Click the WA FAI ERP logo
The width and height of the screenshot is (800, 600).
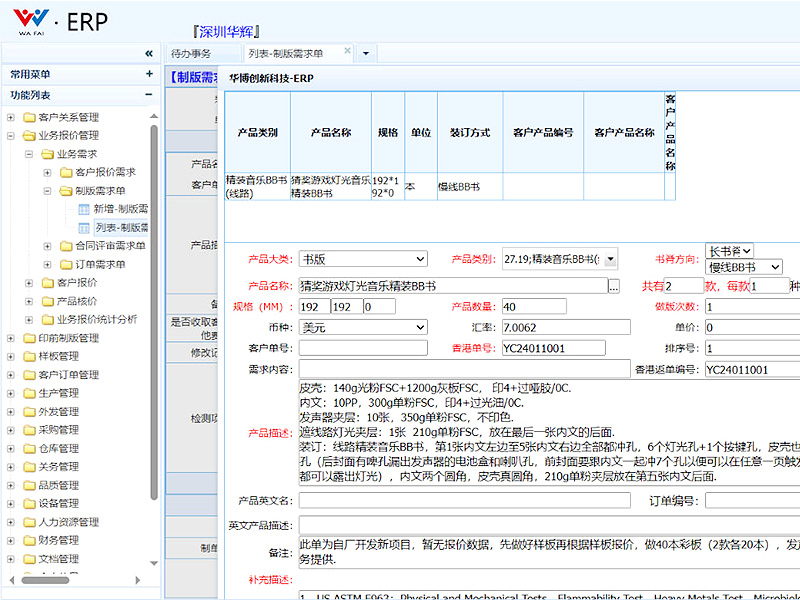[x=61, y=21]
